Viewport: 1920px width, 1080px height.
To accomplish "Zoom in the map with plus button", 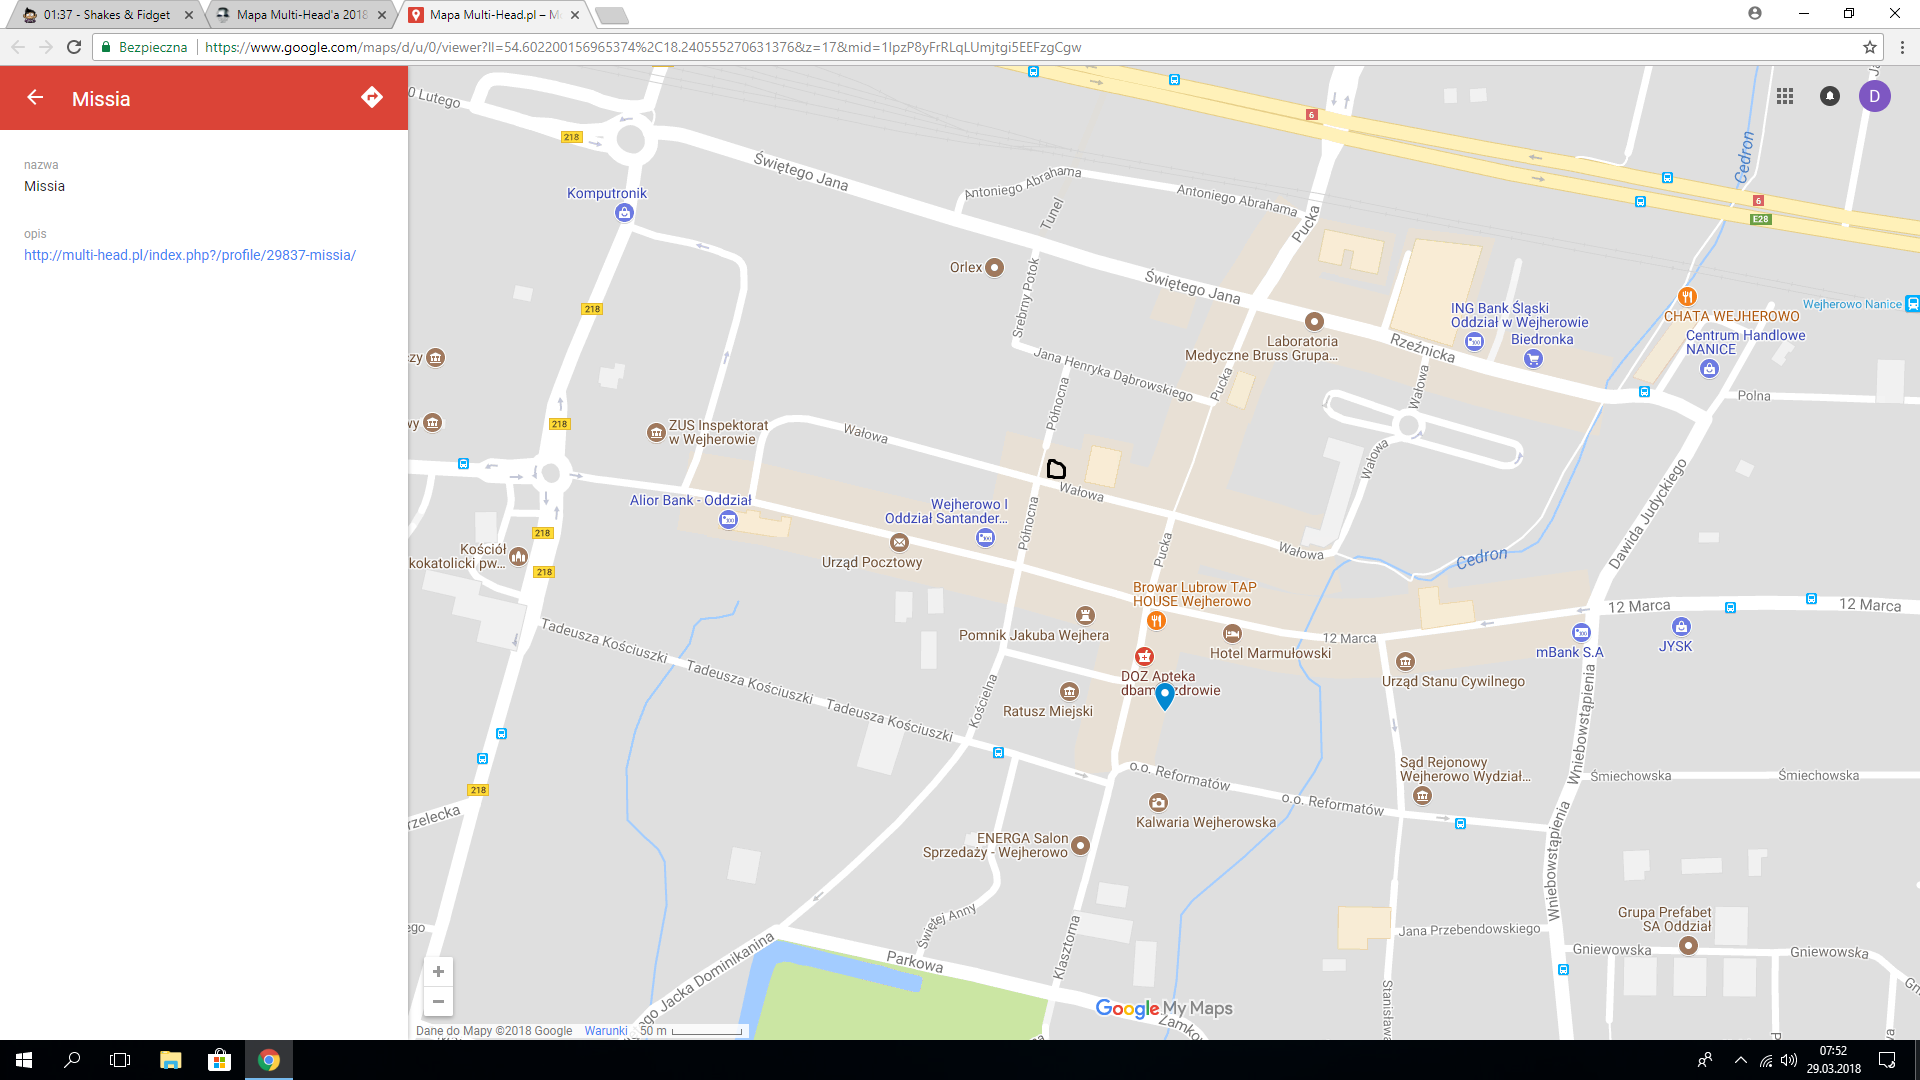I will pos(438,972).
